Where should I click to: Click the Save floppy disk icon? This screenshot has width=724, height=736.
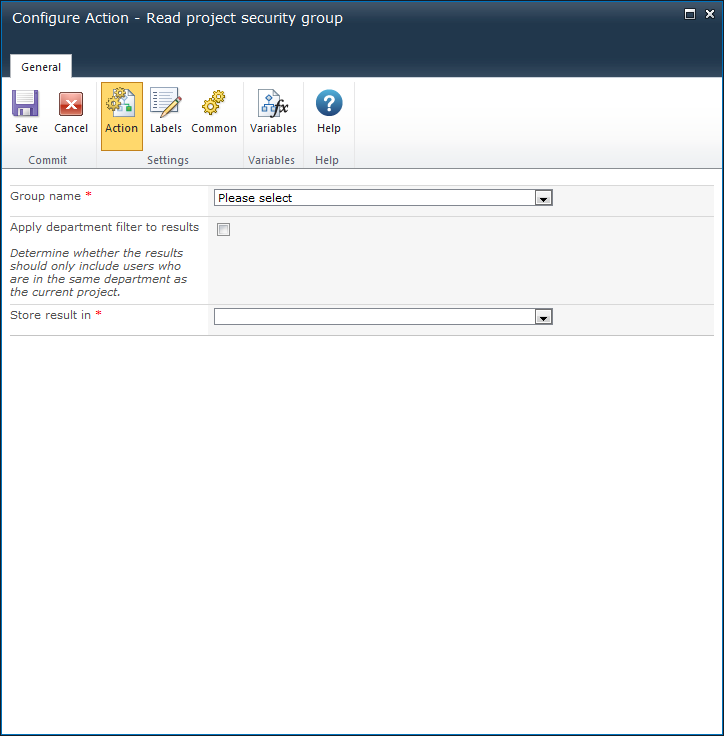click(26, 105)
